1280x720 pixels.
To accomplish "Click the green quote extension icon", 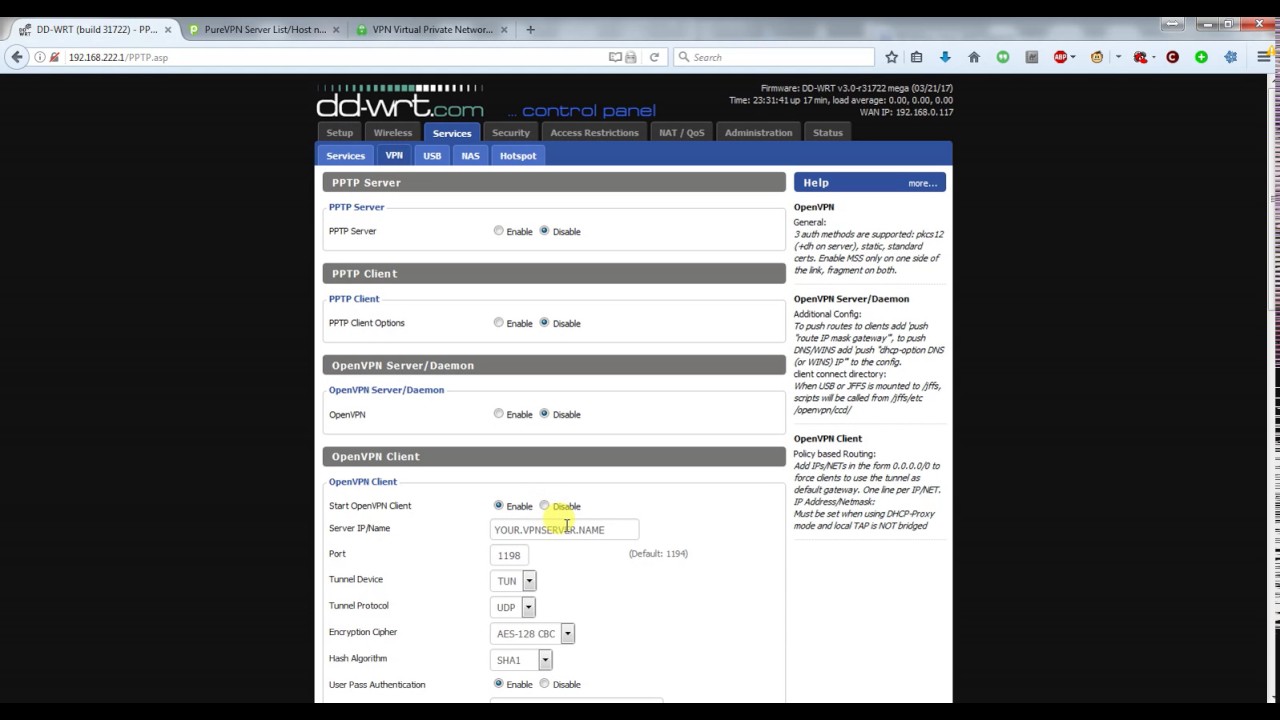I will pyautogui.click(x=1003, y=57).
